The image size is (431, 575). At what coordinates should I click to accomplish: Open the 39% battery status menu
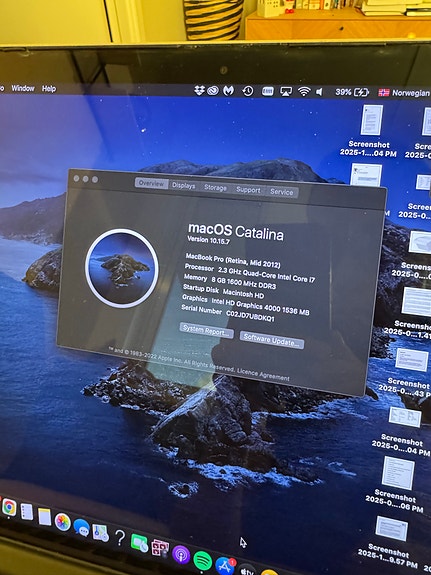(352, 92)
